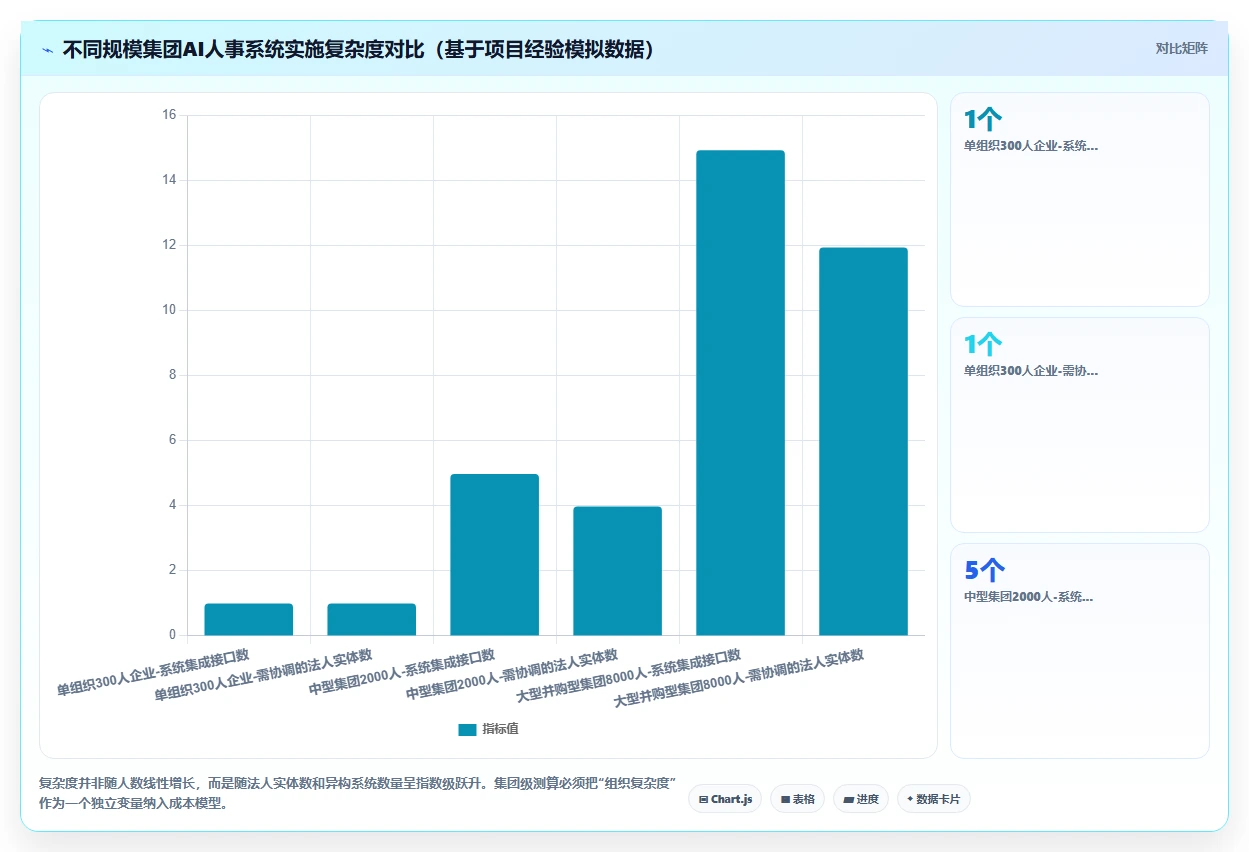Viewport: 1249px width, 852px height.
Task: Open the 1个 card for 单组织300人企业-需协…
Action: [x=1080, y=425]
